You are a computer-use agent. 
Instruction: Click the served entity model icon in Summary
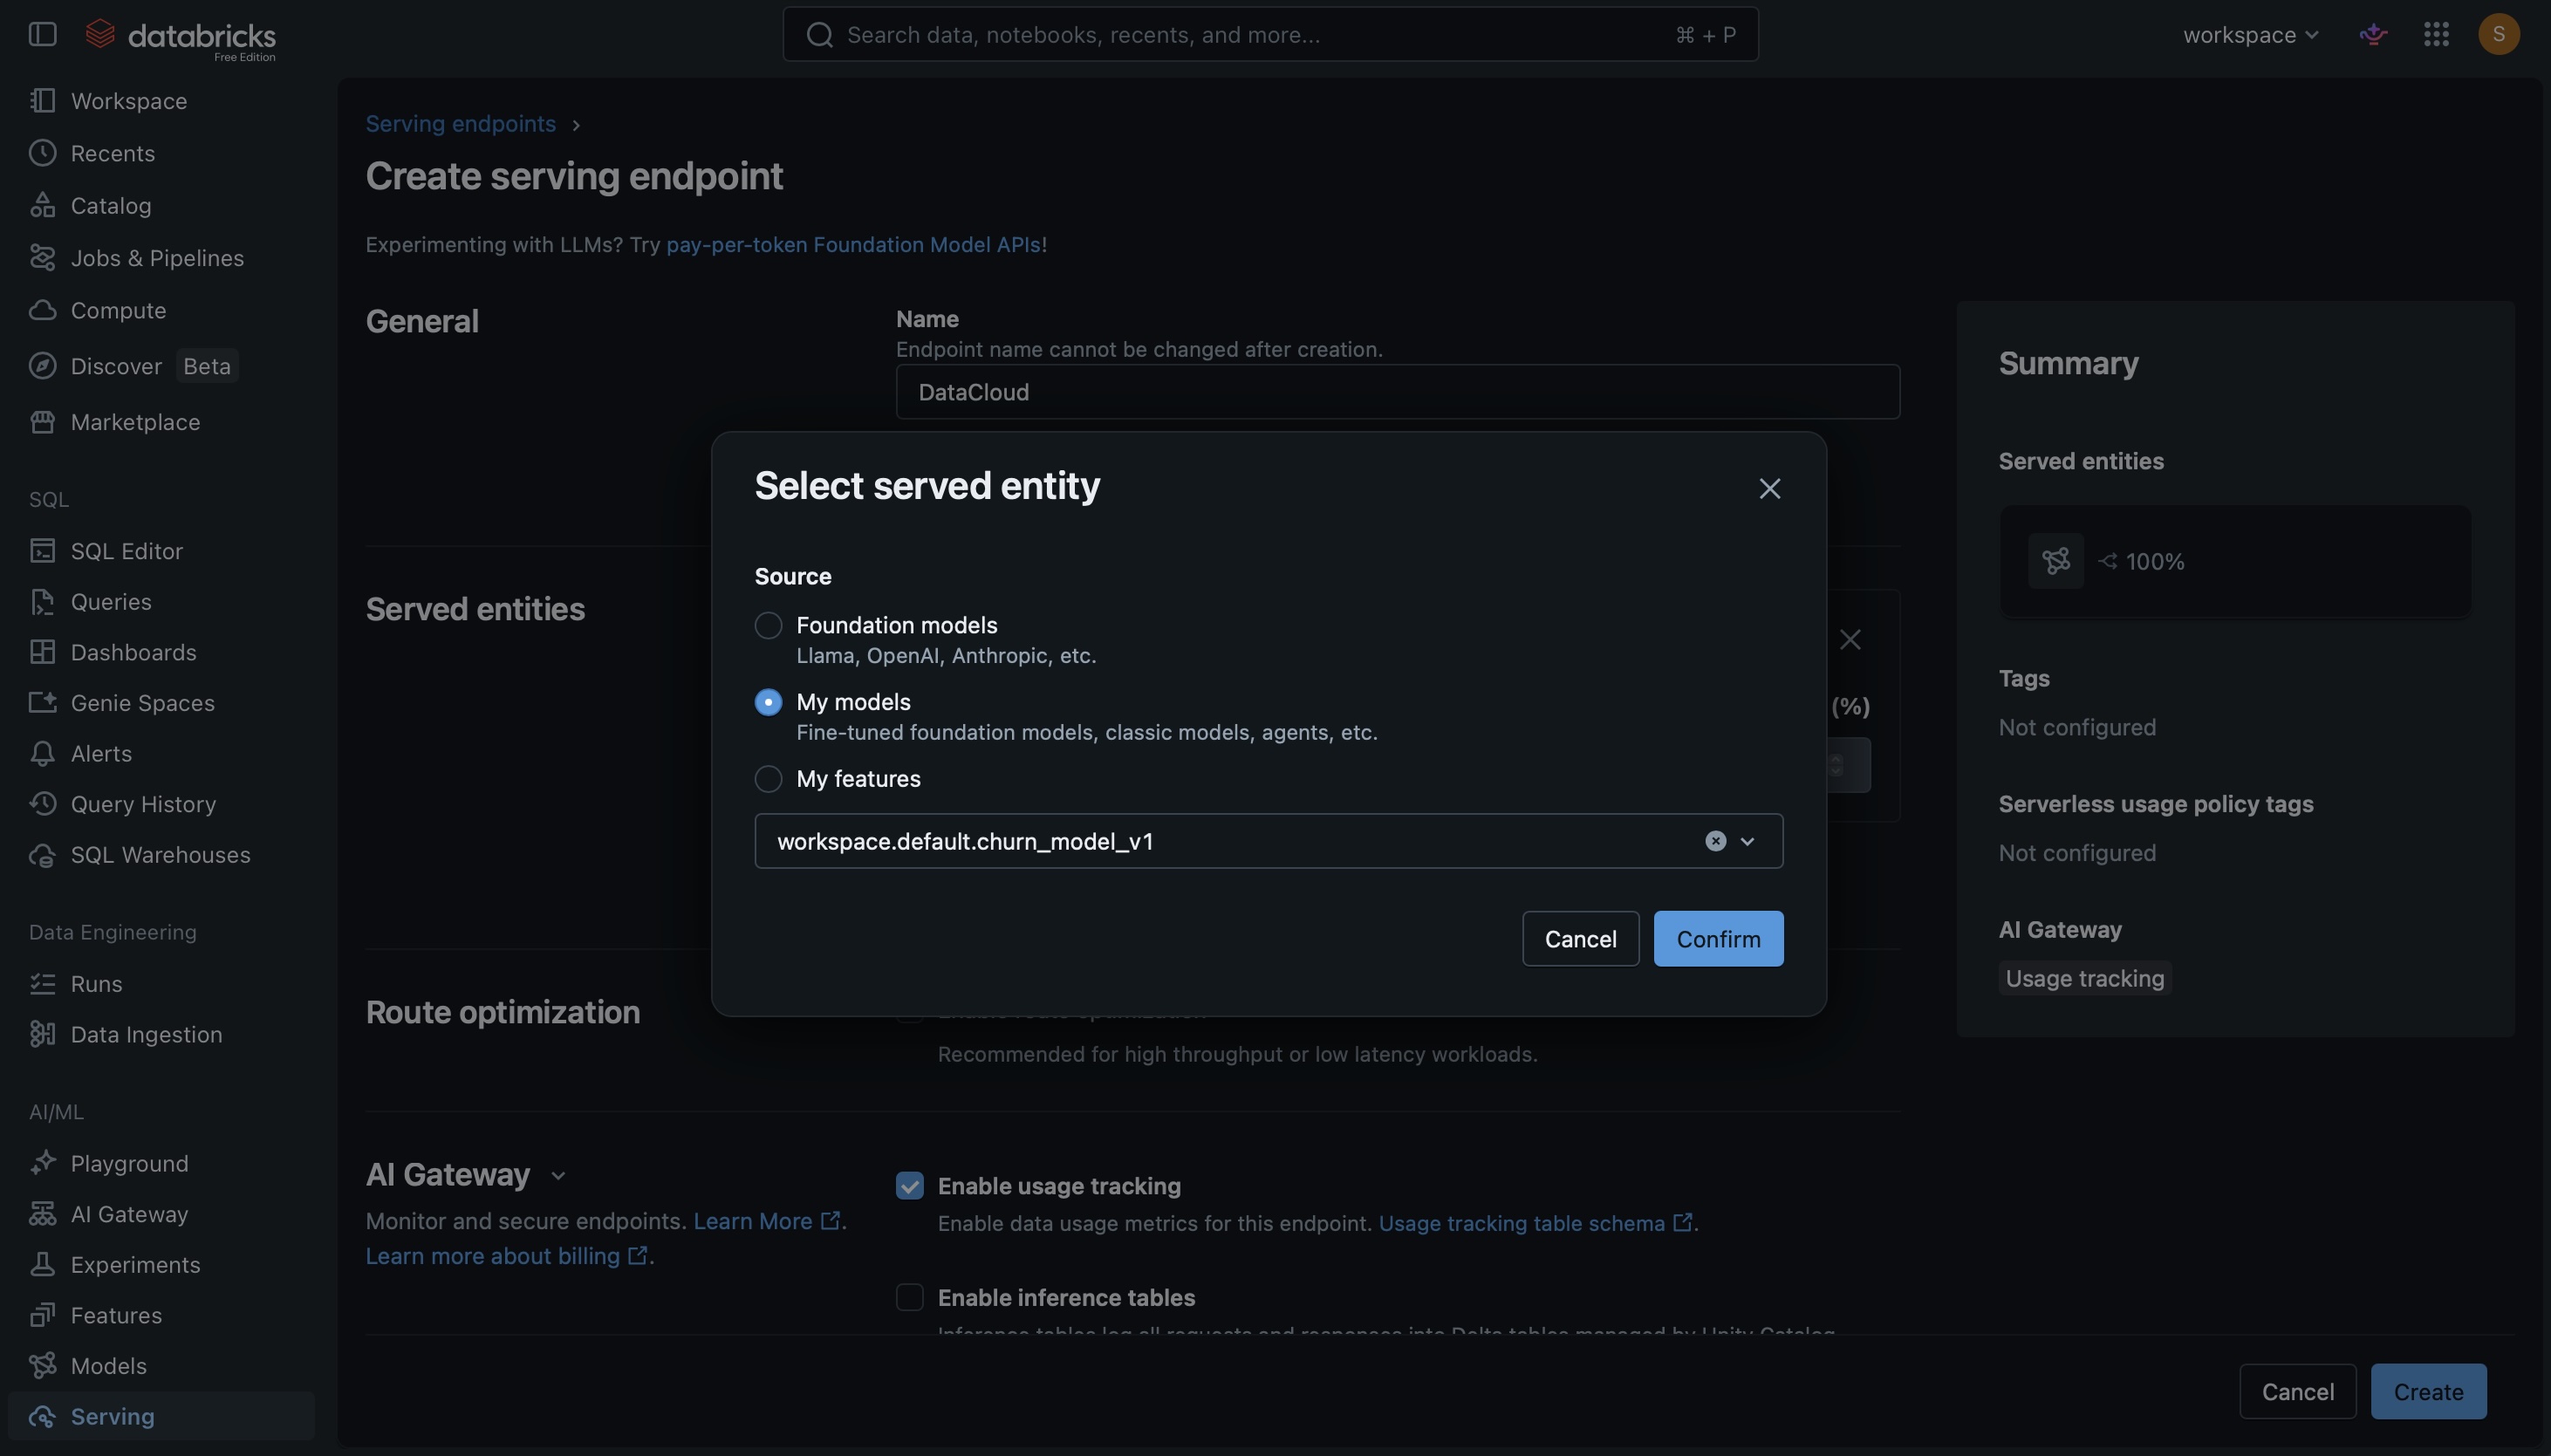point(2055,561)
